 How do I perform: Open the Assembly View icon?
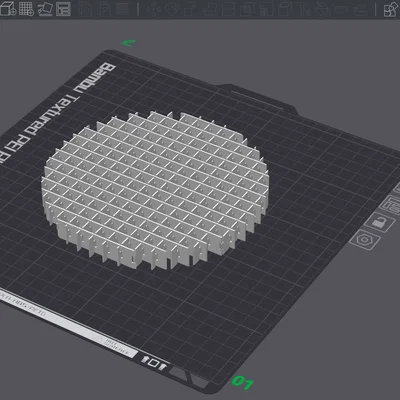391,9
